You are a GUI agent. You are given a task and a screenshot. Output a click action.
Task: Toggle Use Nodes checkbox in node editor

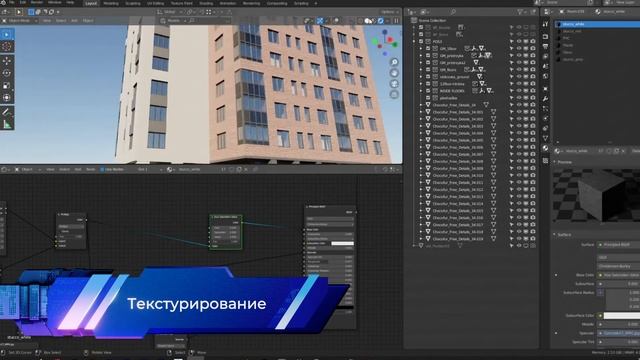(102, 169)
